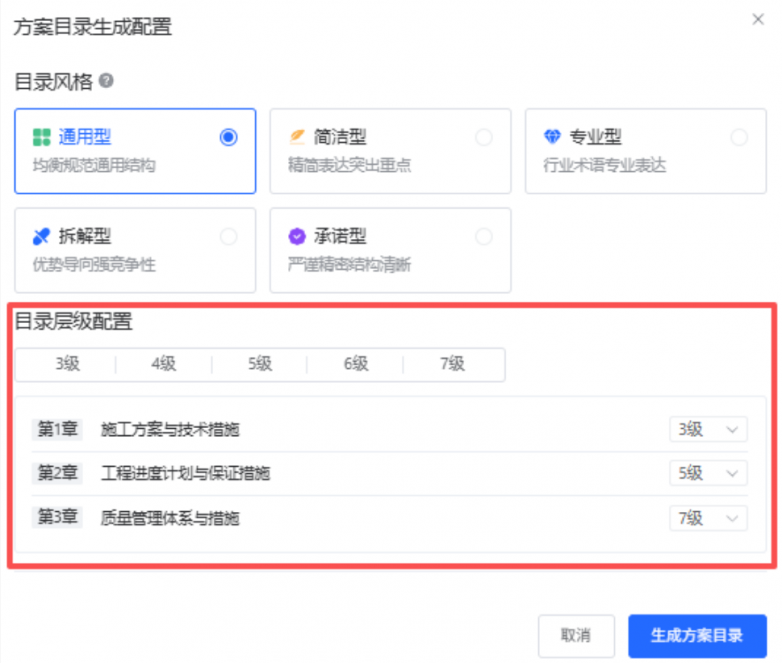This screenshot has height=663, width=782.
Task: Click the purple check badge icon of 承诺型
Action: coord(297,236)
